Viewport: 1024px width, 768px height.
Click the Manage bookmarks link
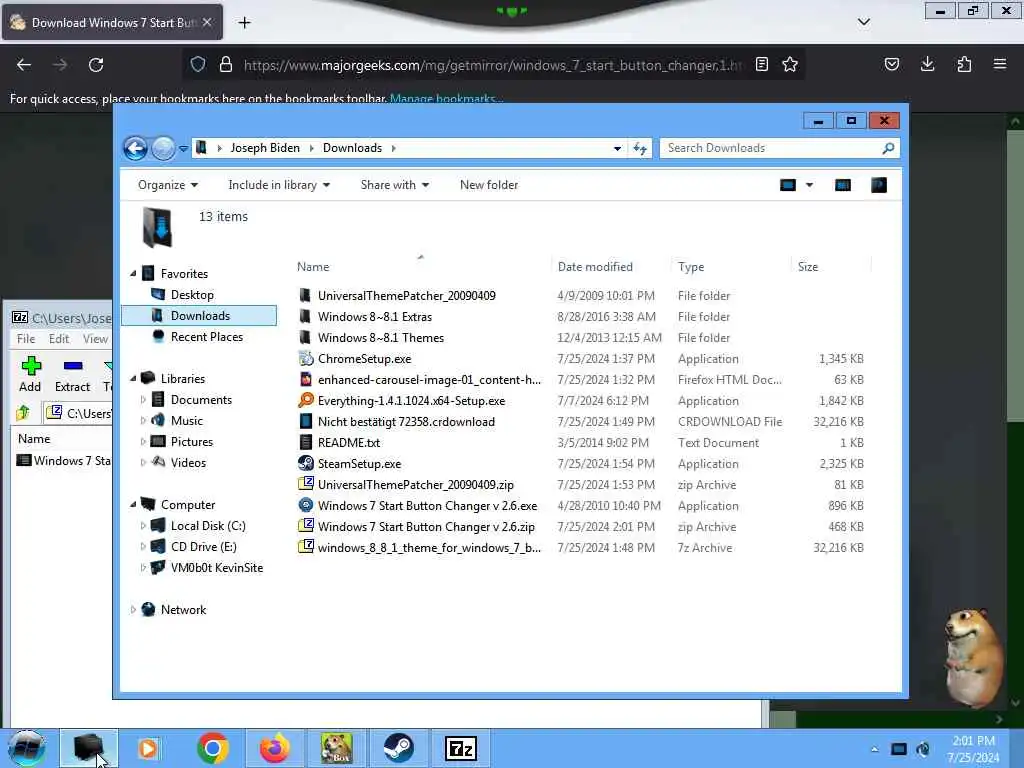447,99
